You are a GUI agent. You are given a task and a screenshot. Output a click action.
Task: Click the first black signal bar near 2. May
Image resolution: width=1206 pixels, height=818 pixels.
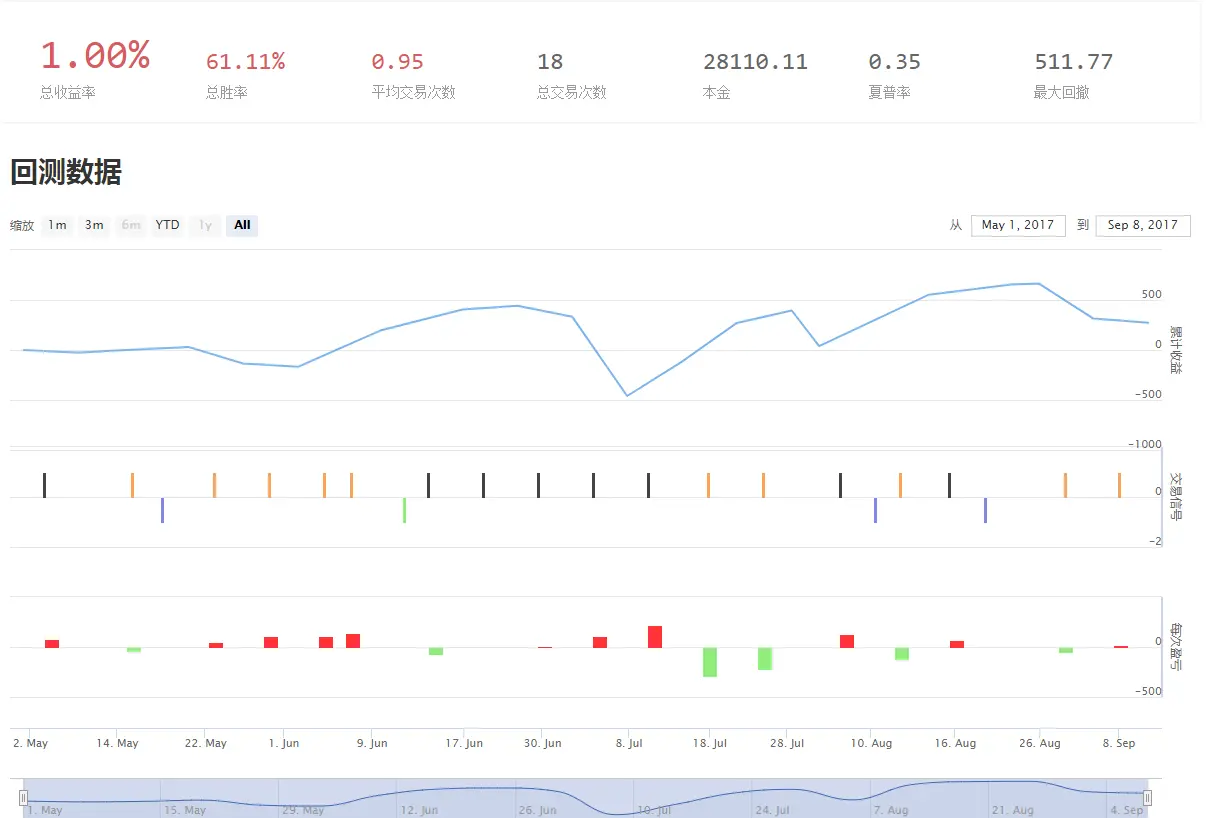click(x=44, y=485)
